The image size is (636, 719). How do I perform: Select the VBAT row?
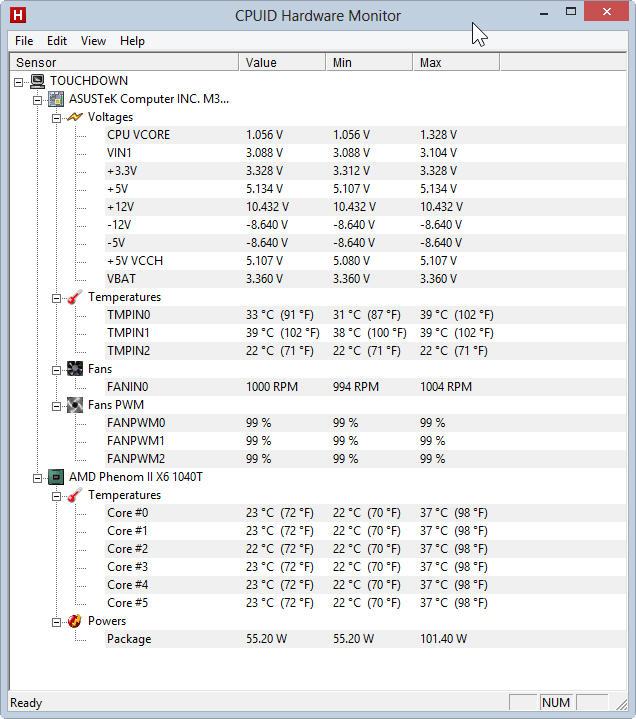(365, 279)
